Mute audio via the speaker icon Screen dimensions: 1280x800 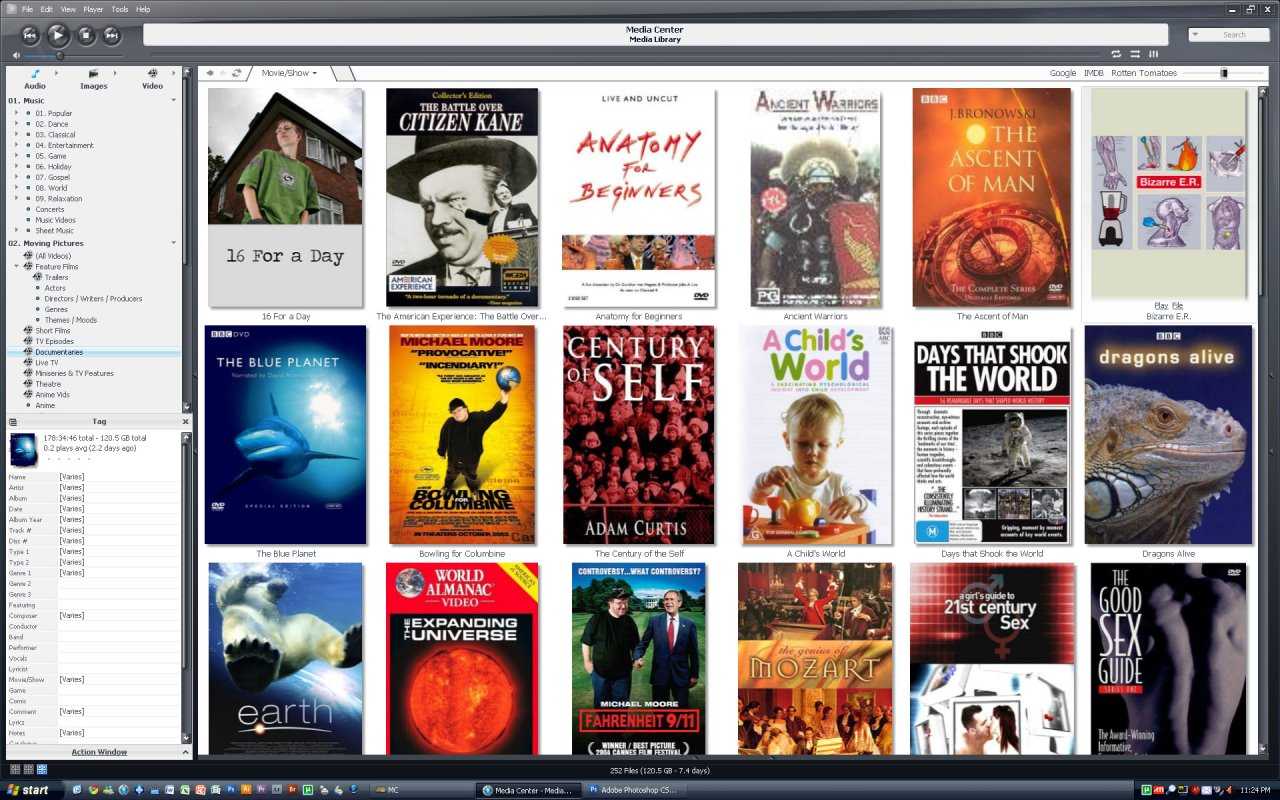16,56
